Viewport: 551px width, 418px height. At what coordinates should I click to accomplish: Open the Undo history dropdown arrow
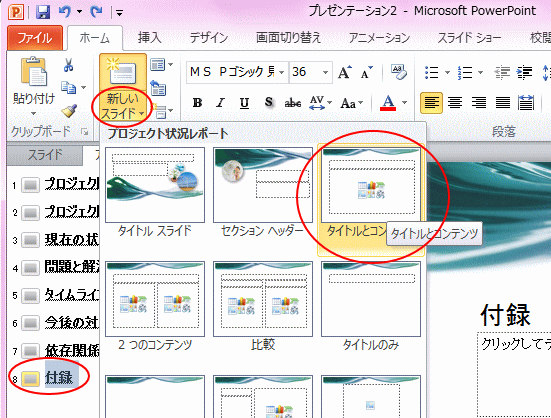(x=79, y=12)
